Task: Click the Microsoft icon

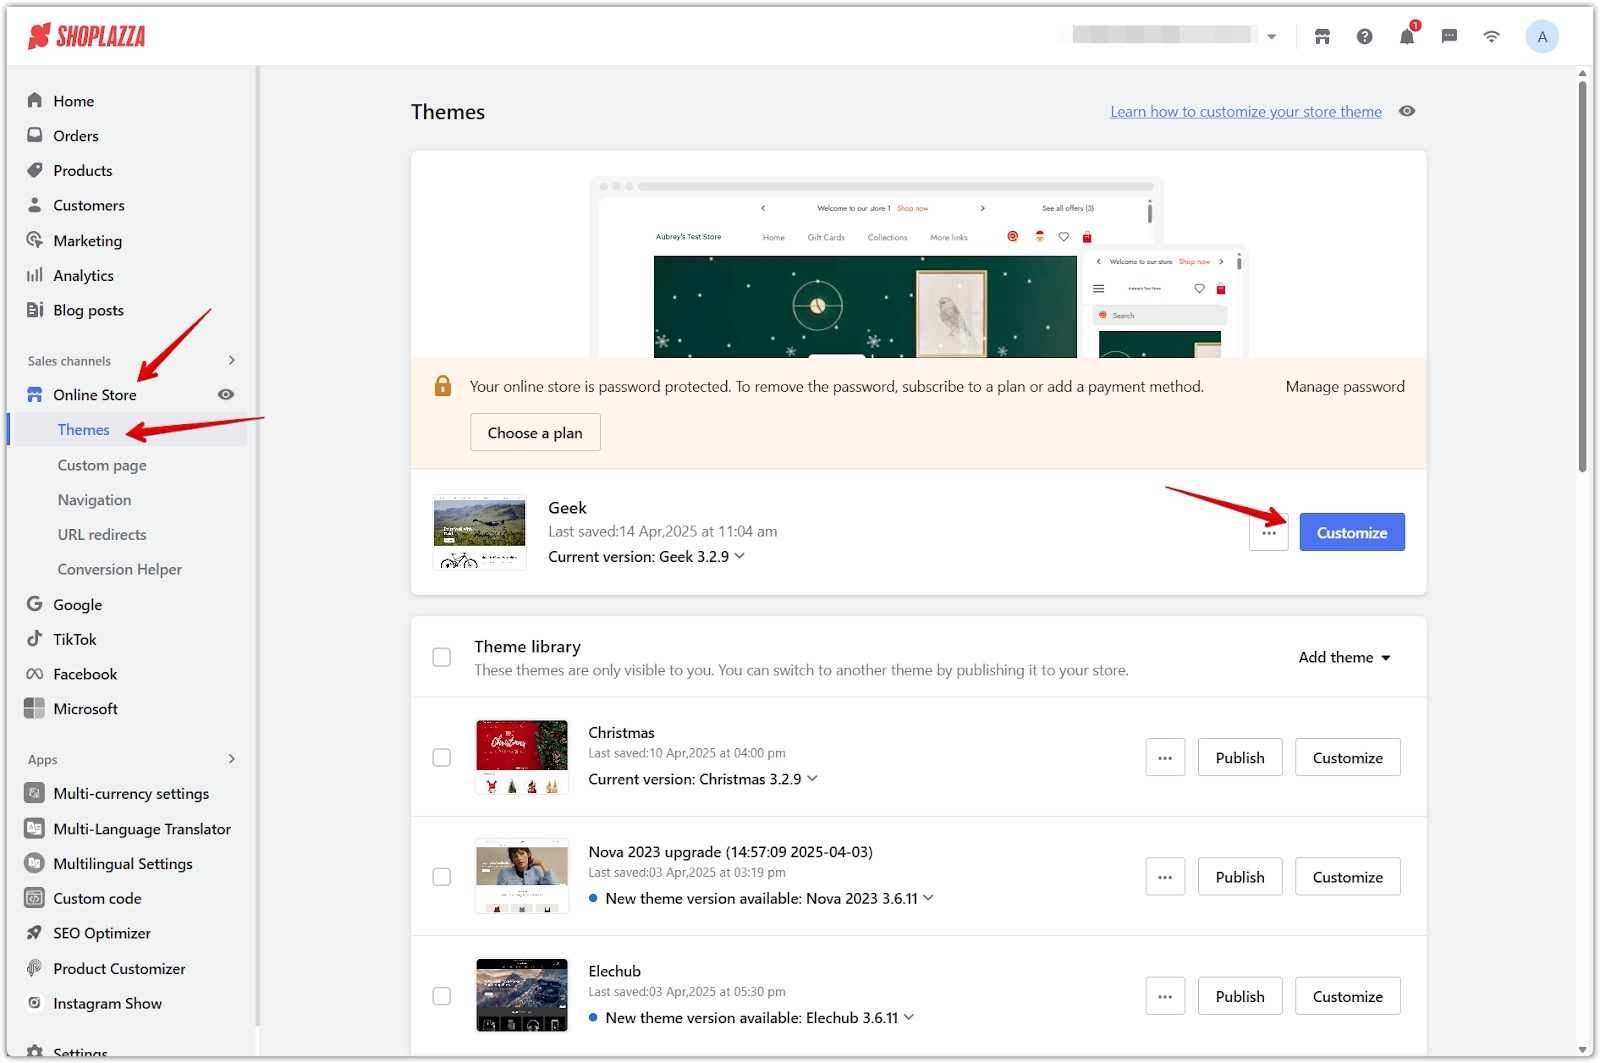Action: [35, 708]
